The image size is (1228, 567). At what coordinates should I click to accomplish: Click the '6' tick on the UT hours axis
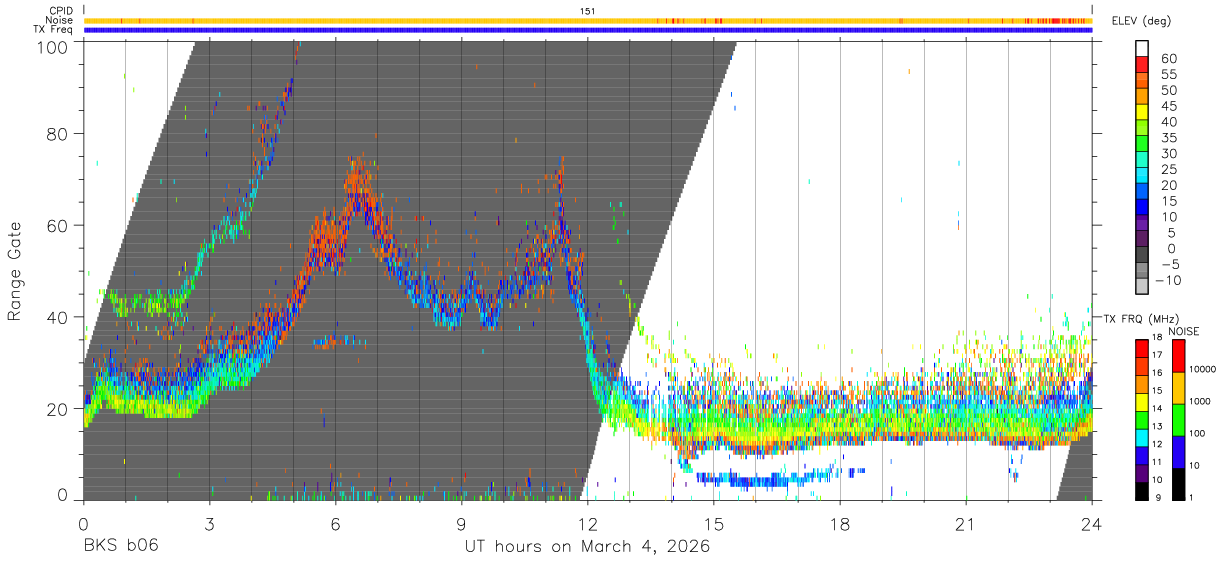coord(335,524)
